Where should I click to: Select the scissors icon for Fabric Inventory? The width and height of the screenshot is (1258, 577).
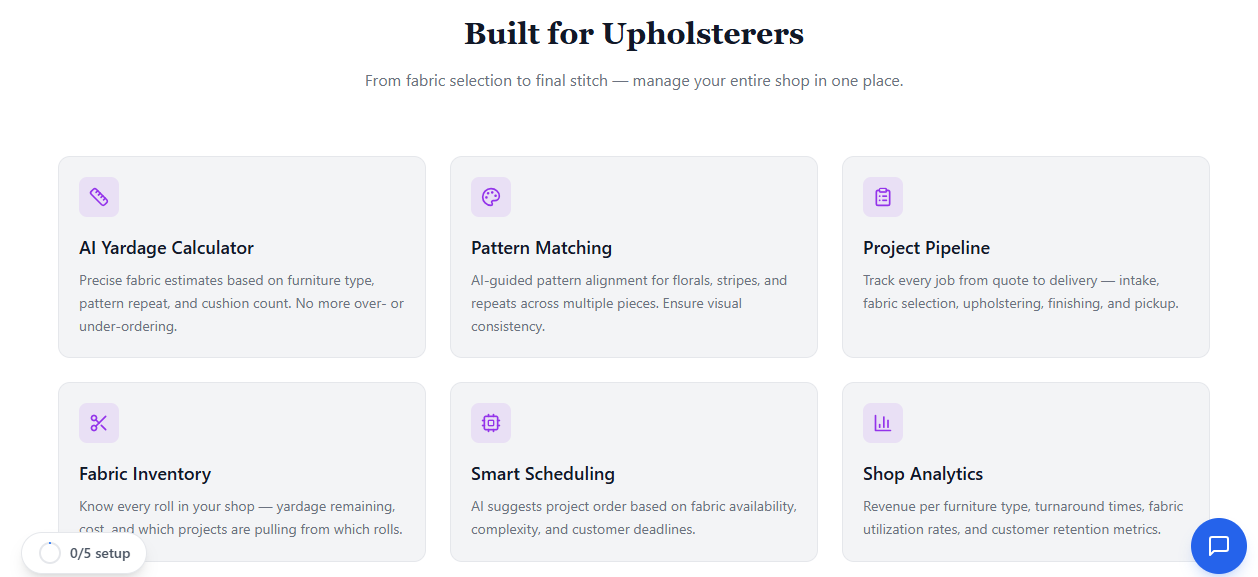coord(98,423)
